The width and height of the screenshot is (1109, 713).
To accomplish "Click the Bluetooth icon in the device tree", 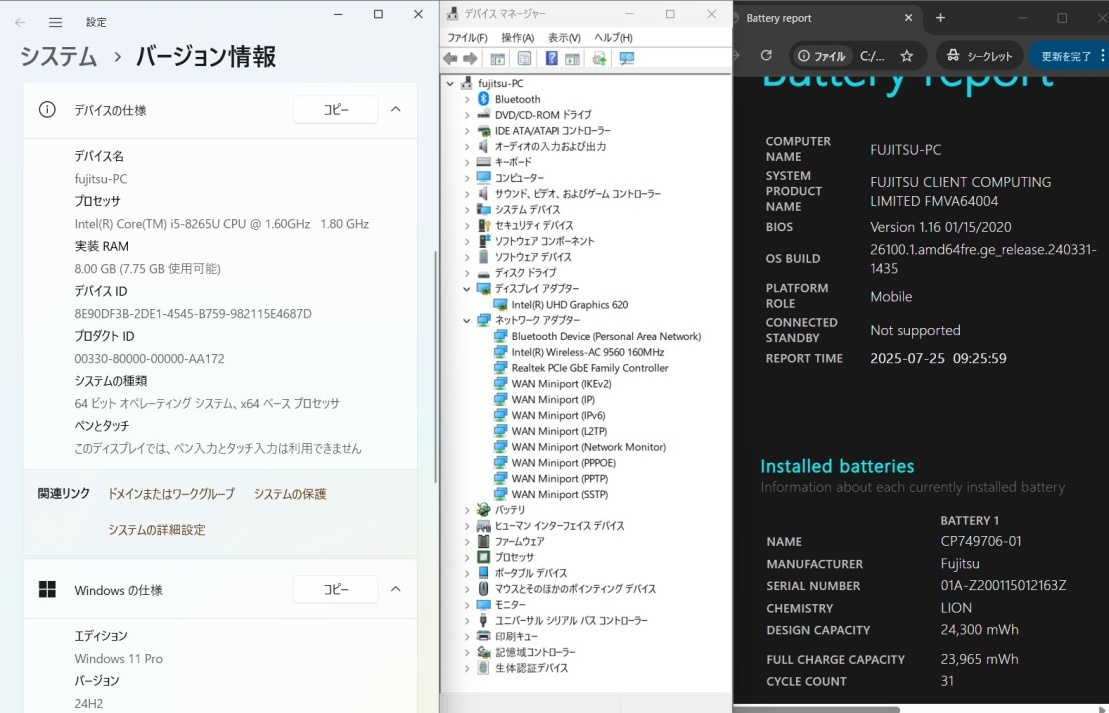I will point(484,99).
